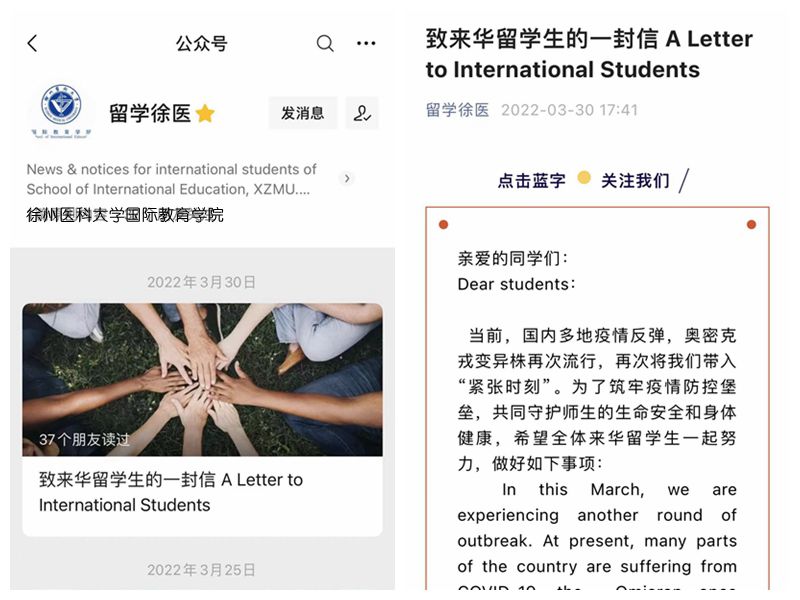Image resolution: width=800 pixels, height=600 pixels.
Task: Tap the 留学徐医 account logo avatar
Action: click(x=61, y=111)
